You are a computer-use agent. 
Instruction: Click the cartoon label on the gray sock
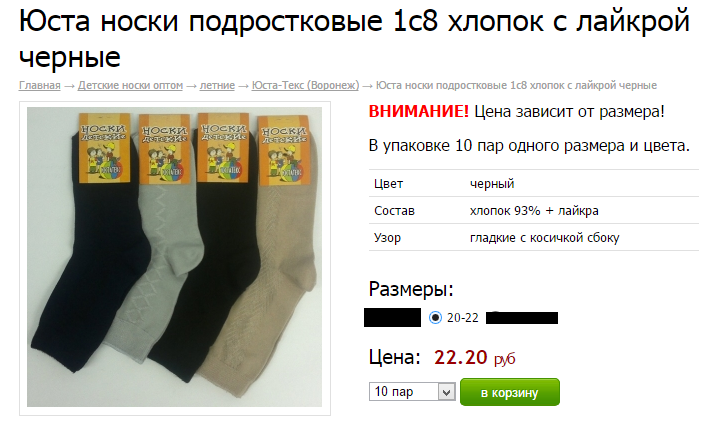point(164,149)
